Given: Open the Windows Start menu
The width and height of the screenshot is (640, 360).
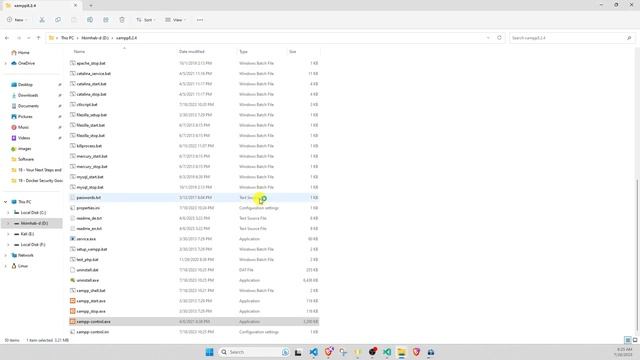Looking at the screenshot, I should [x=209, y=352].
